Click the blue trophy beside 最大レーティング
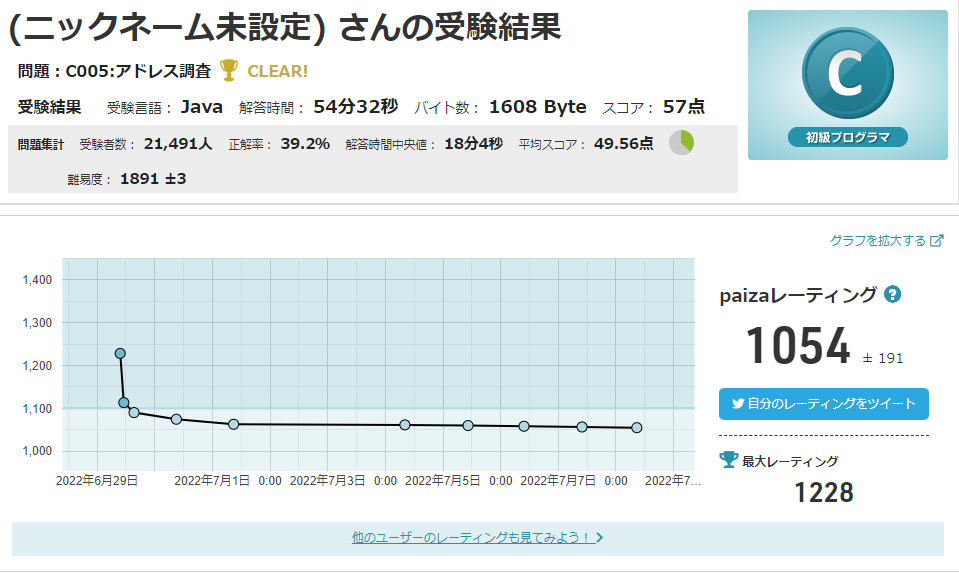The height and width of the screenshot is (574, 959). (x=729, y=460)
